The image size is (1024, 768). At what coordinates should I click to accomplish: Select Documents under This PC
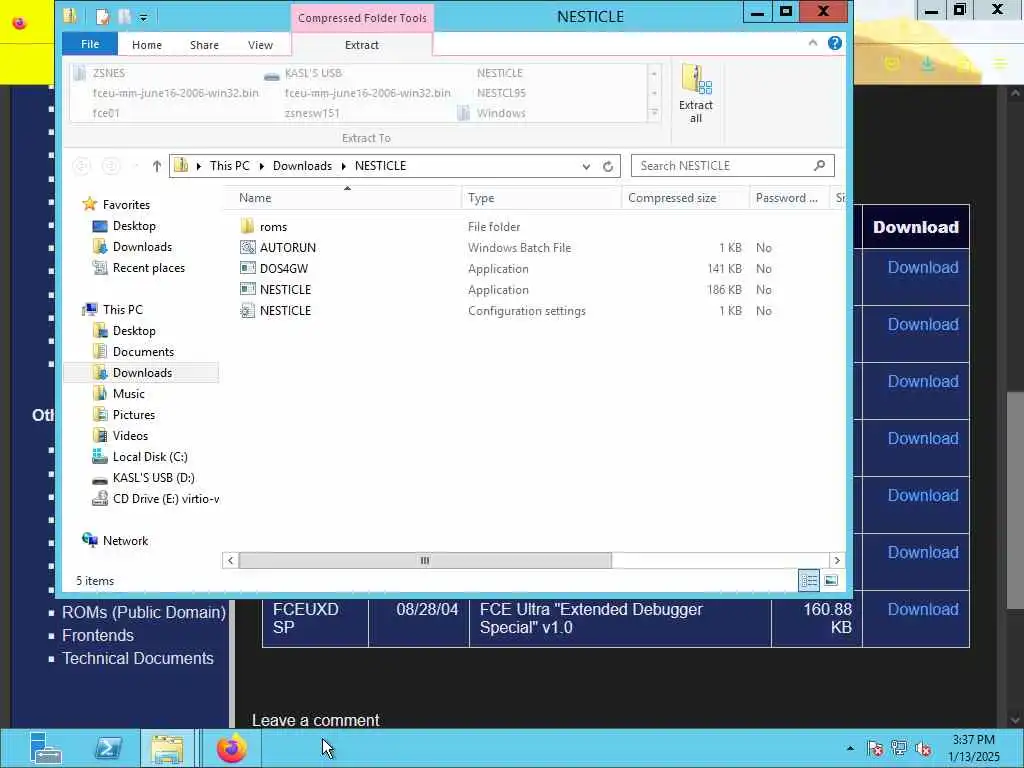coord(143,351)
